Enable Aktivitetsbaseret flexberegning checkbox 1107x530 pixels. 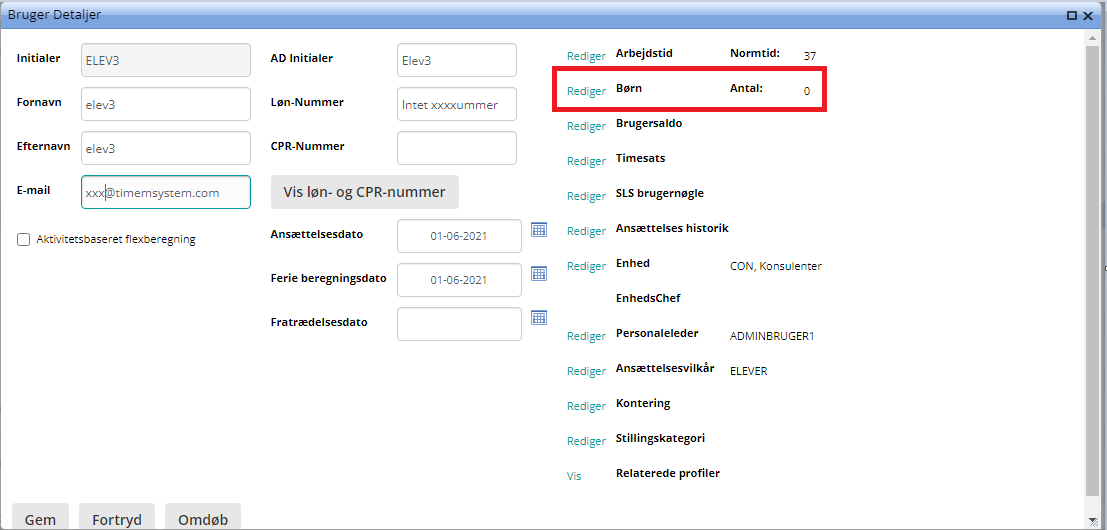click(x=24, y=240)
